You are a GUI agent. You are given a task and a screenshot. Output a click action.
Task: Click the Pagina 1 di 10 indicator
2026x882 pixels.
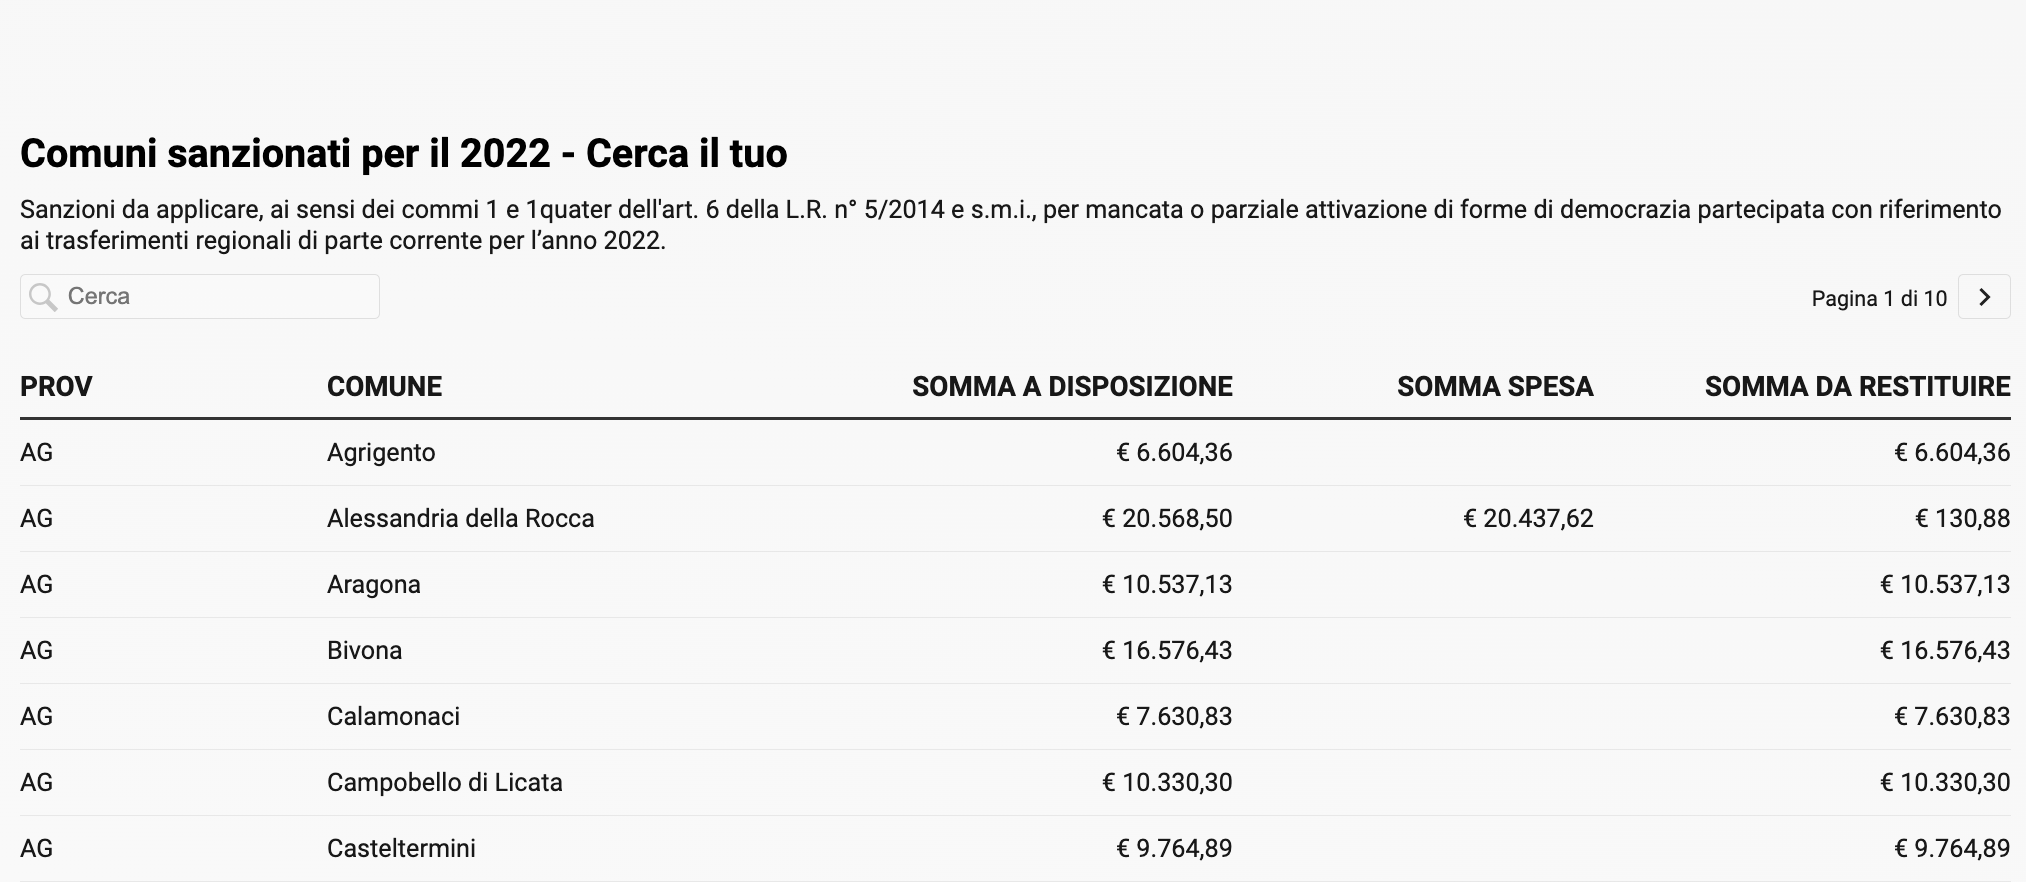[x=1879, y=298]
